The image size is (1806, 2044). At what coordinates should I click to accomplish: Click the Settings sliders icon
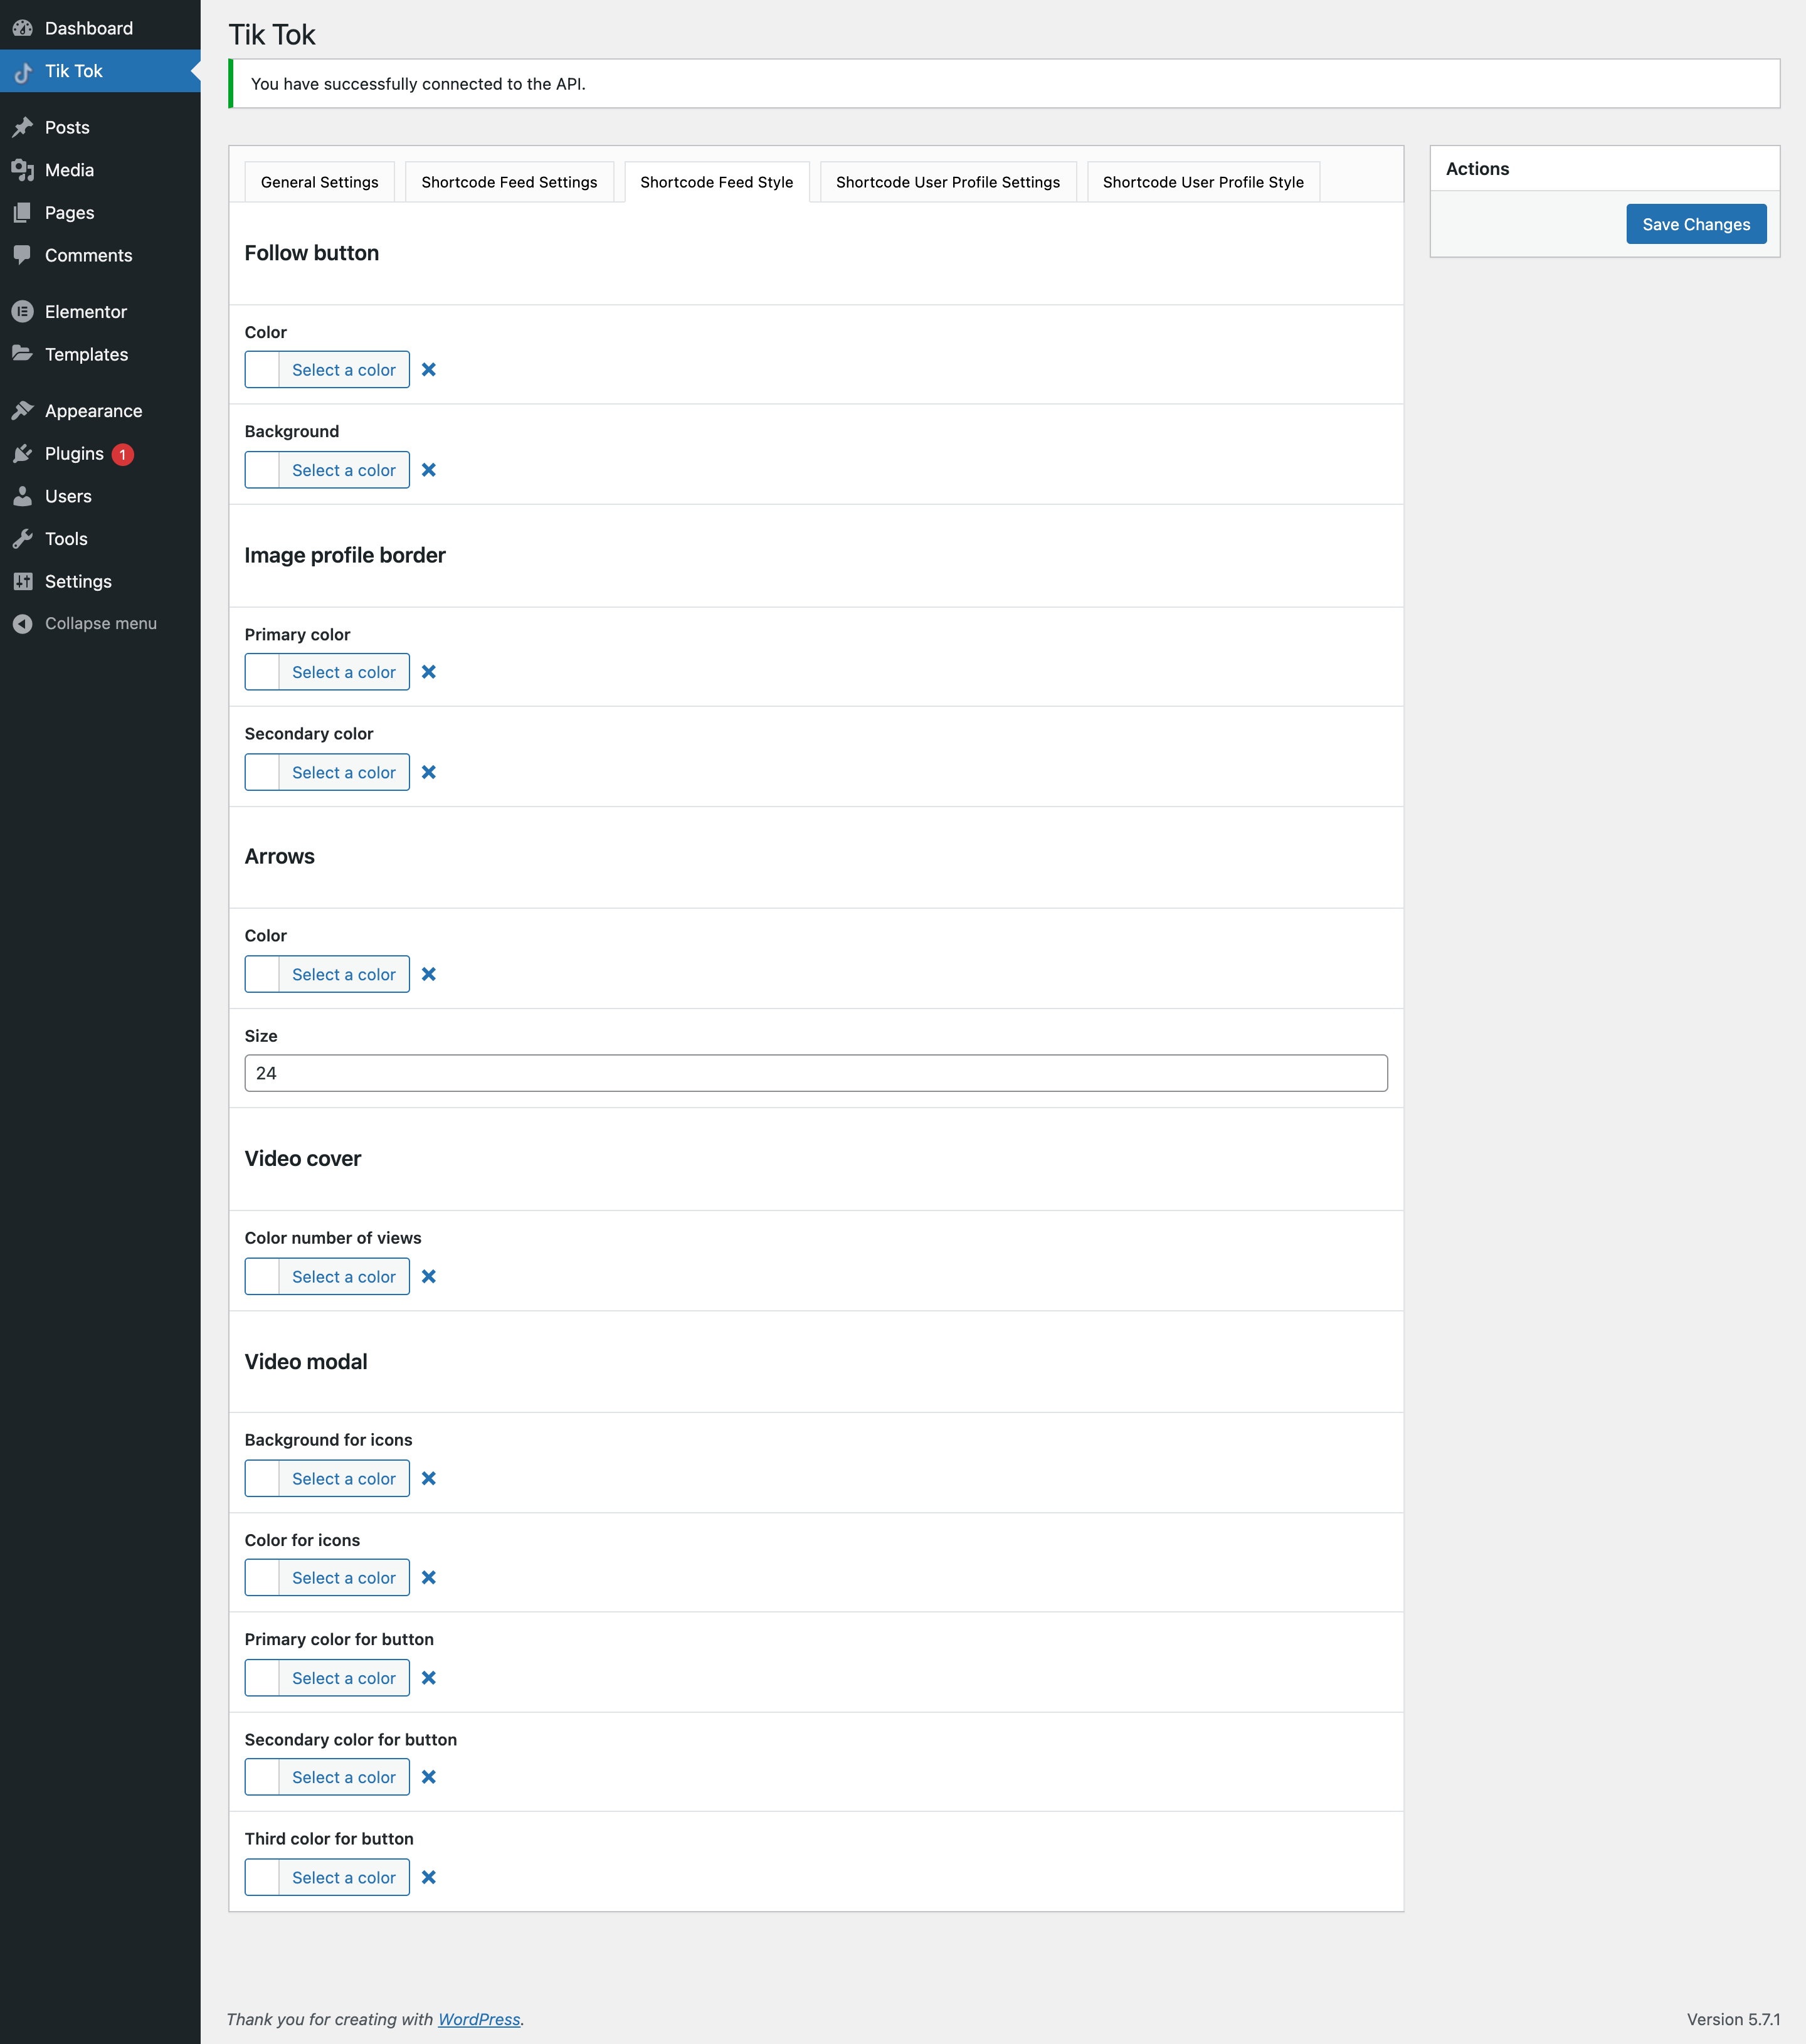23,581
